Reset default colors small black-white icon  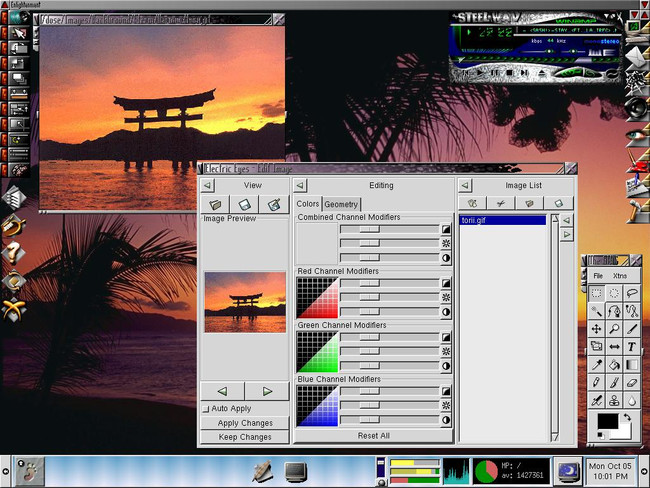(x=600, y=435)
